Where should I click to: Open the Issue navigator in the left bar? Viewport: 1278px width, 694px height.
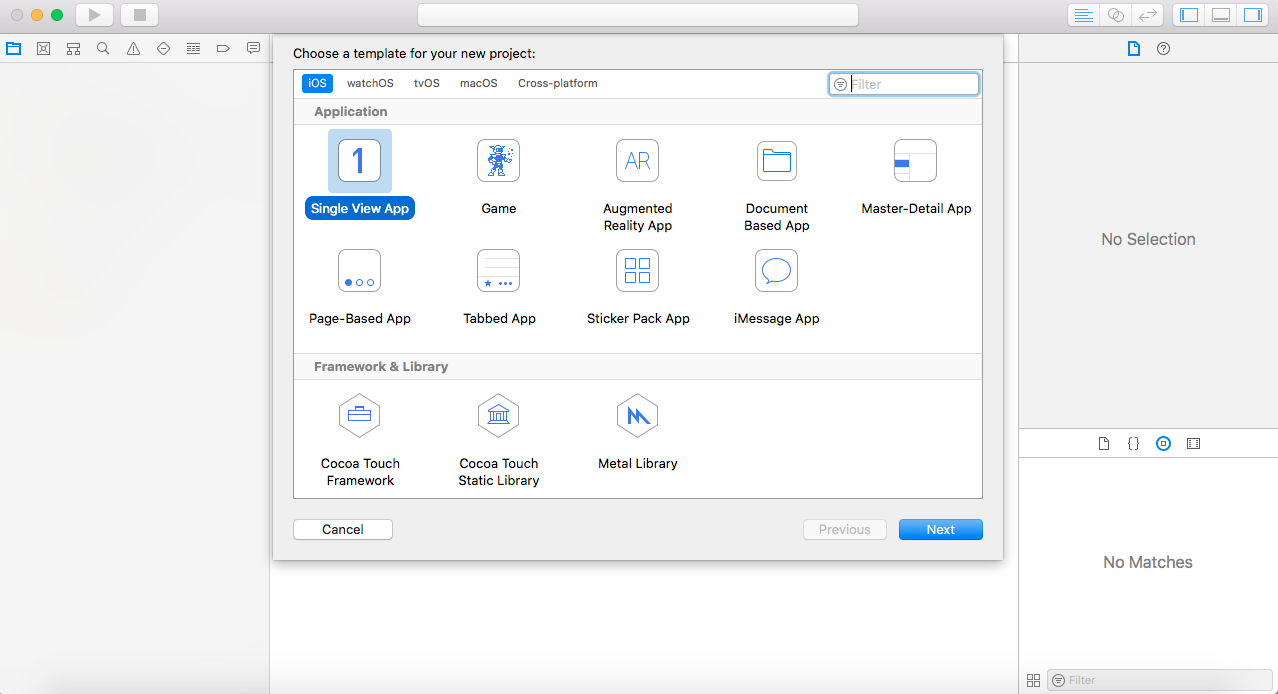point(133,47)
